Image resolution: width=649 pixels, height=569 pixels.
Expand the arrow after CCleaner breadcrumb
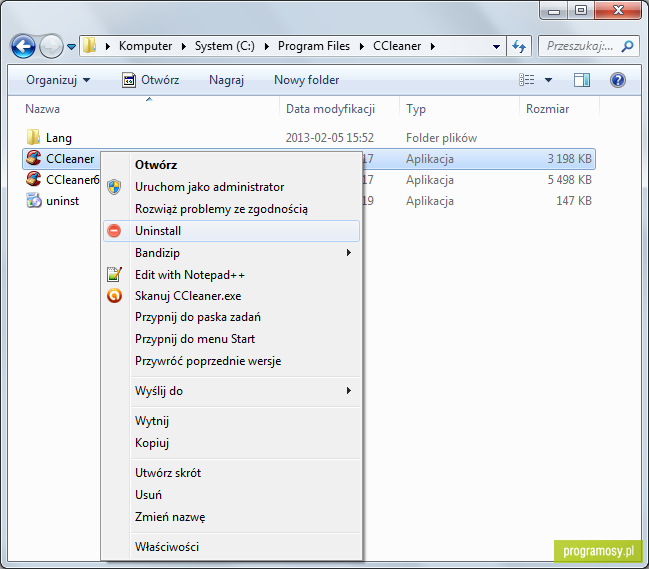[433, 46]
